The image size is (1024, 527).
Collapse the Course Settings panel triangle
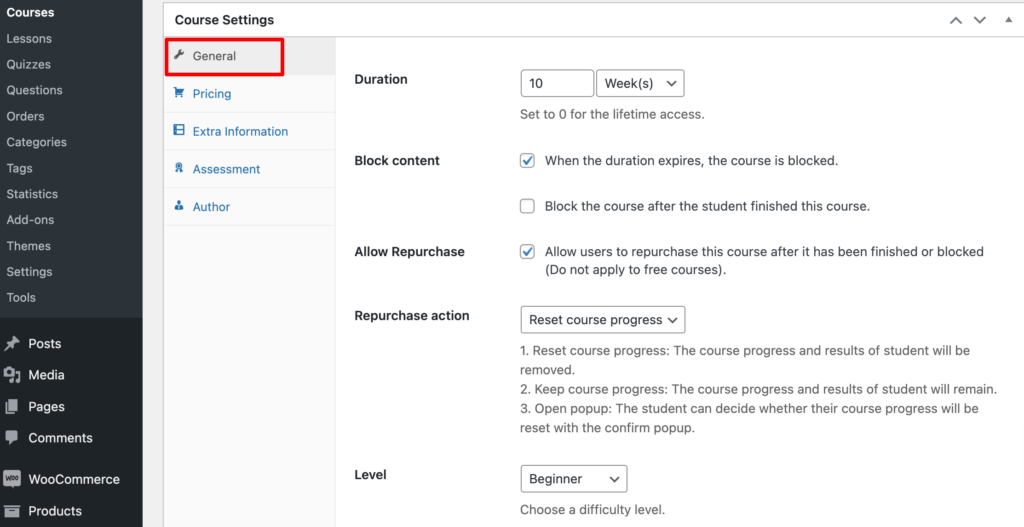[1008, 20]
